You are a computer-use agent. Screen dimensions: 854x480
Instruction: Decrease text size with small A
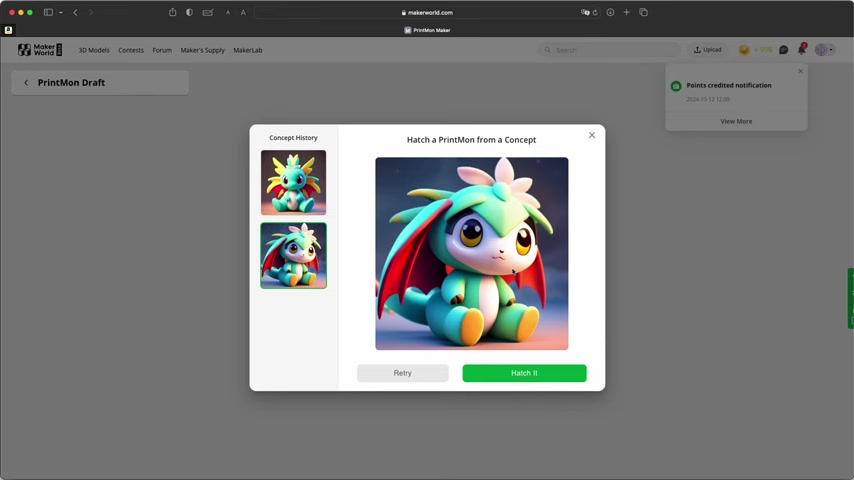coord(228,13)
